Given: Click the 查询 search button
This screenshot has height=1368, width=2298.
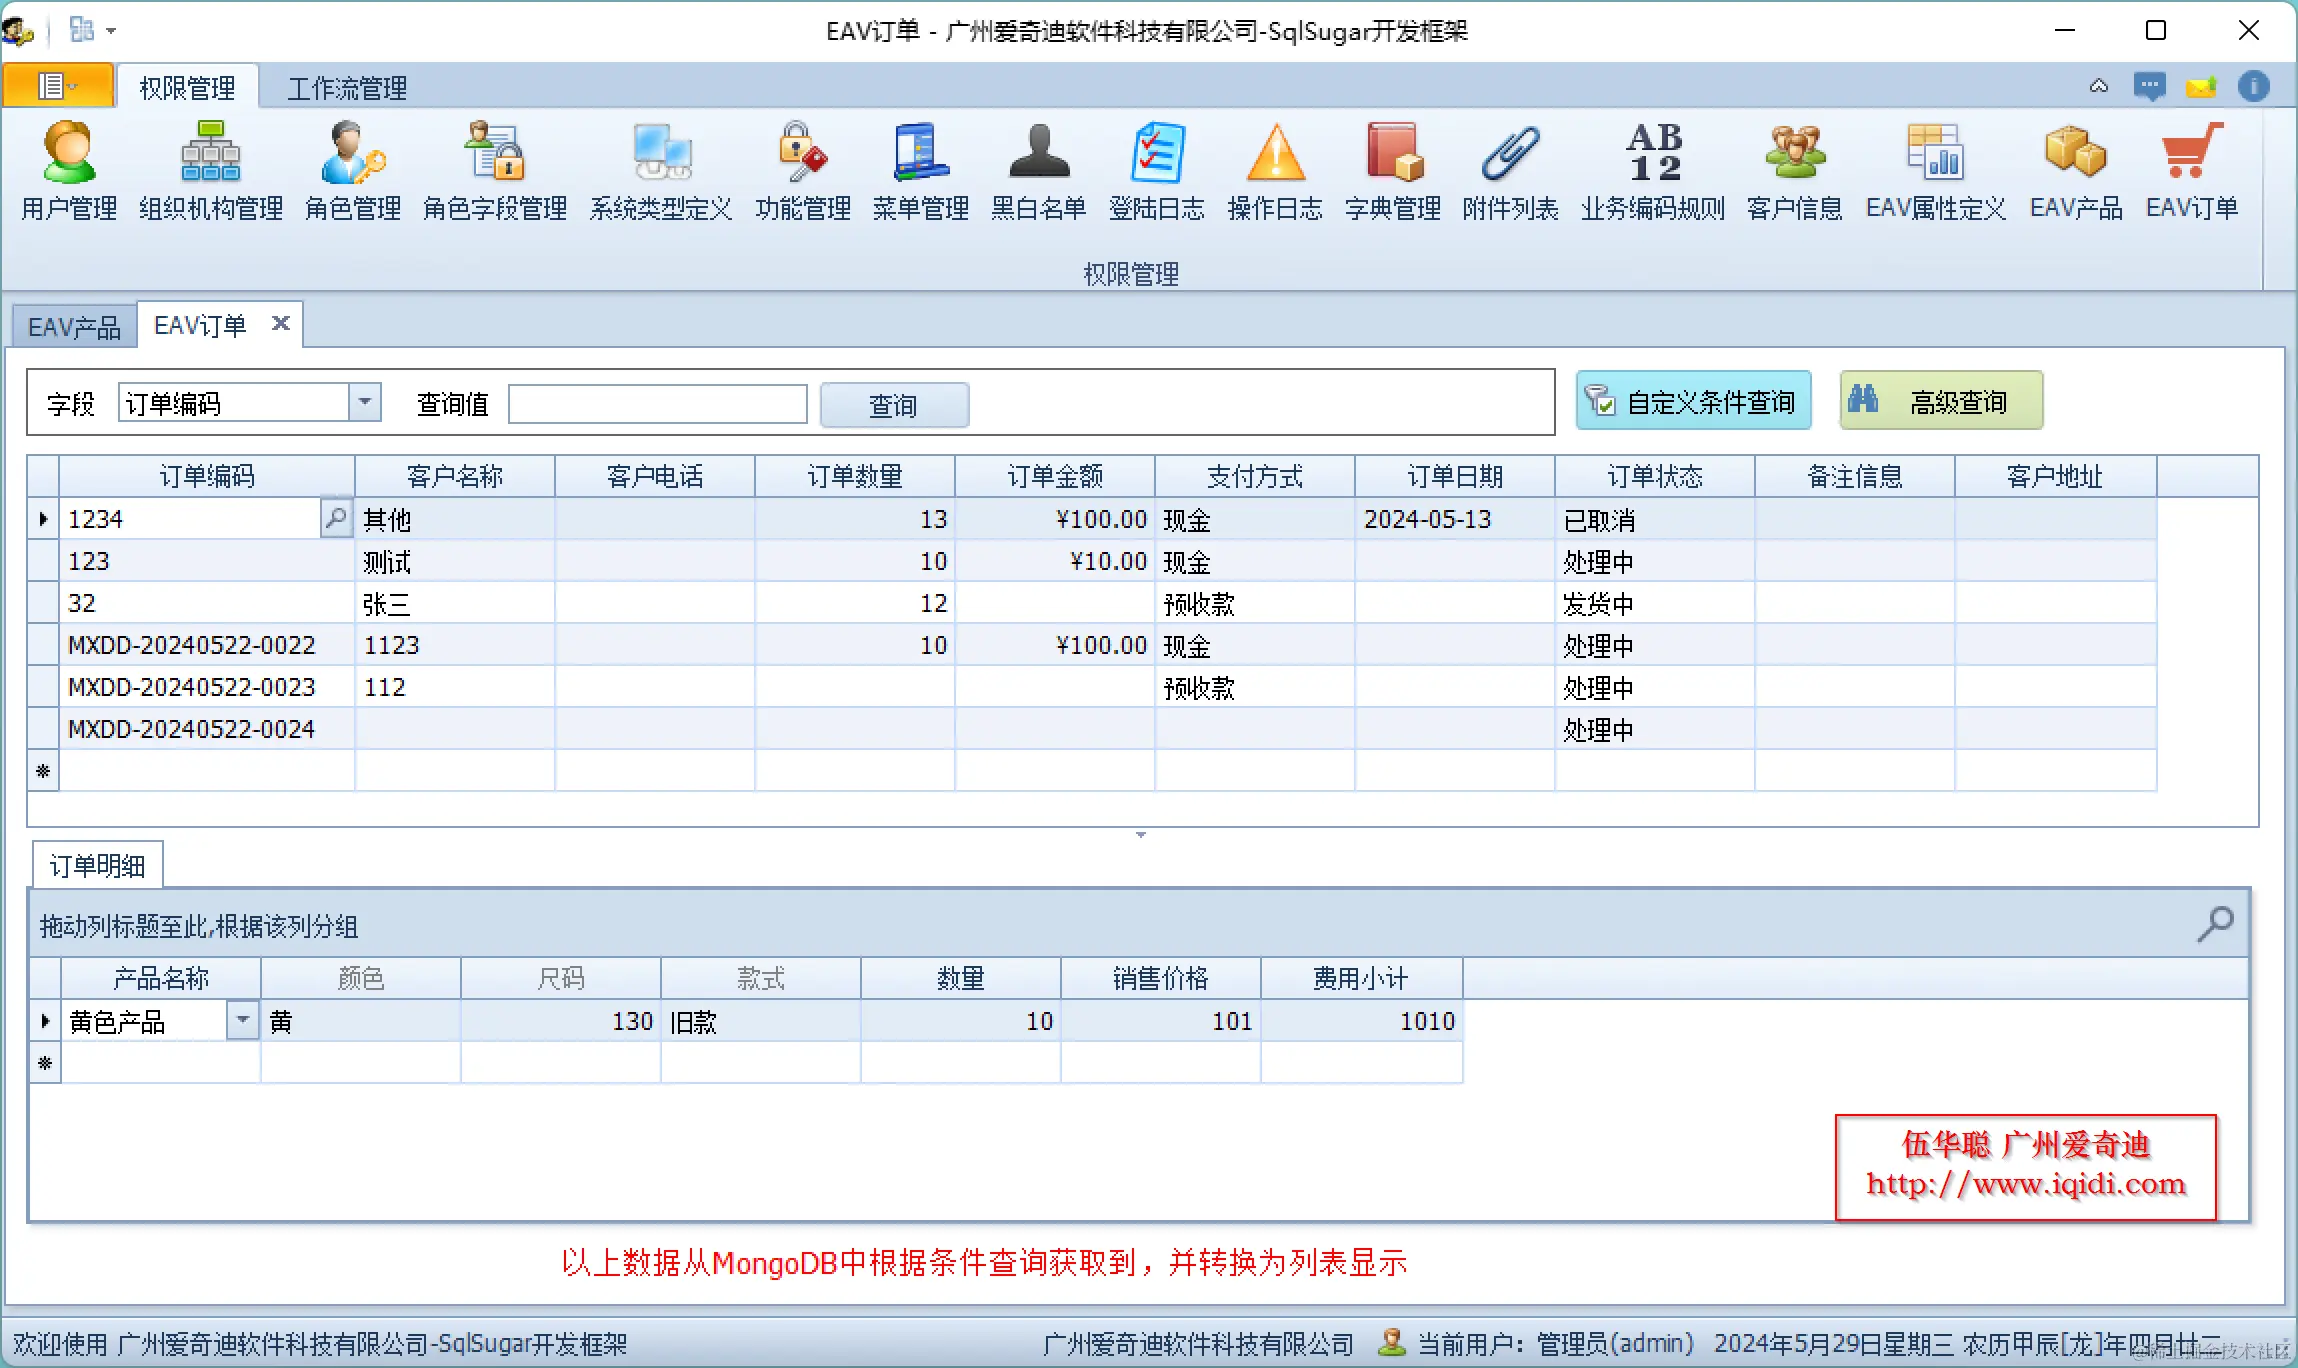Looking at the screenshot, I should [894, 405].
